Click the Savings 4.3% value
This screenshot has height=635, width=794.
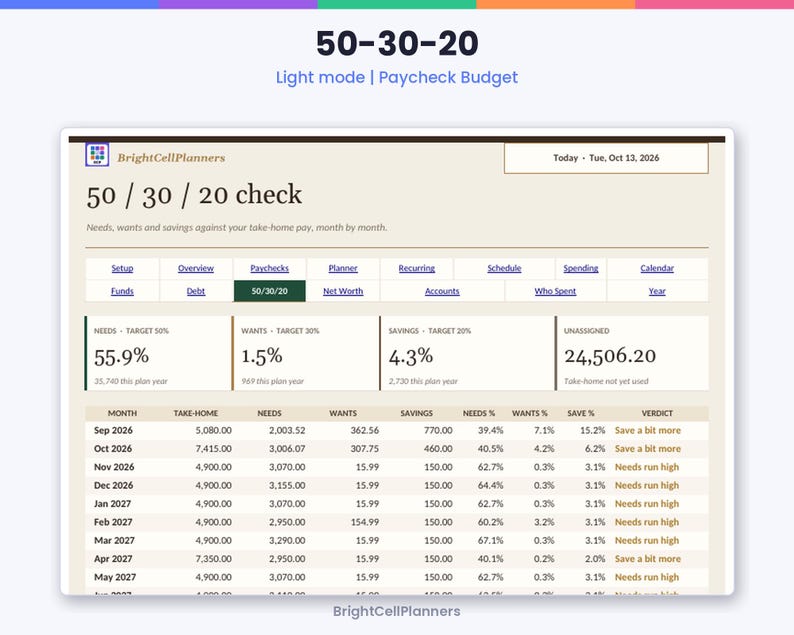click(x=411, y=356)
